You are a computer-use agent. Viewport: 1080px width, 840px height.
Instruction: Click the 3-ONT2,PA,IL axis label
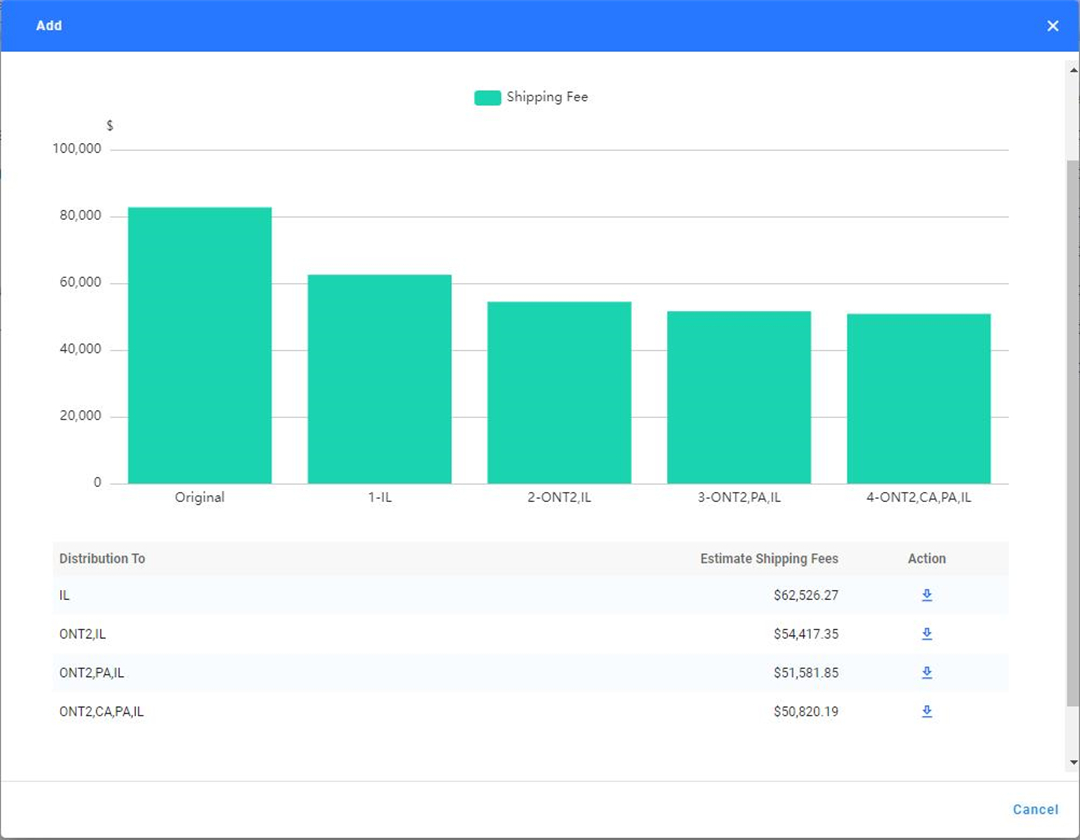click(x=739, y=497)
